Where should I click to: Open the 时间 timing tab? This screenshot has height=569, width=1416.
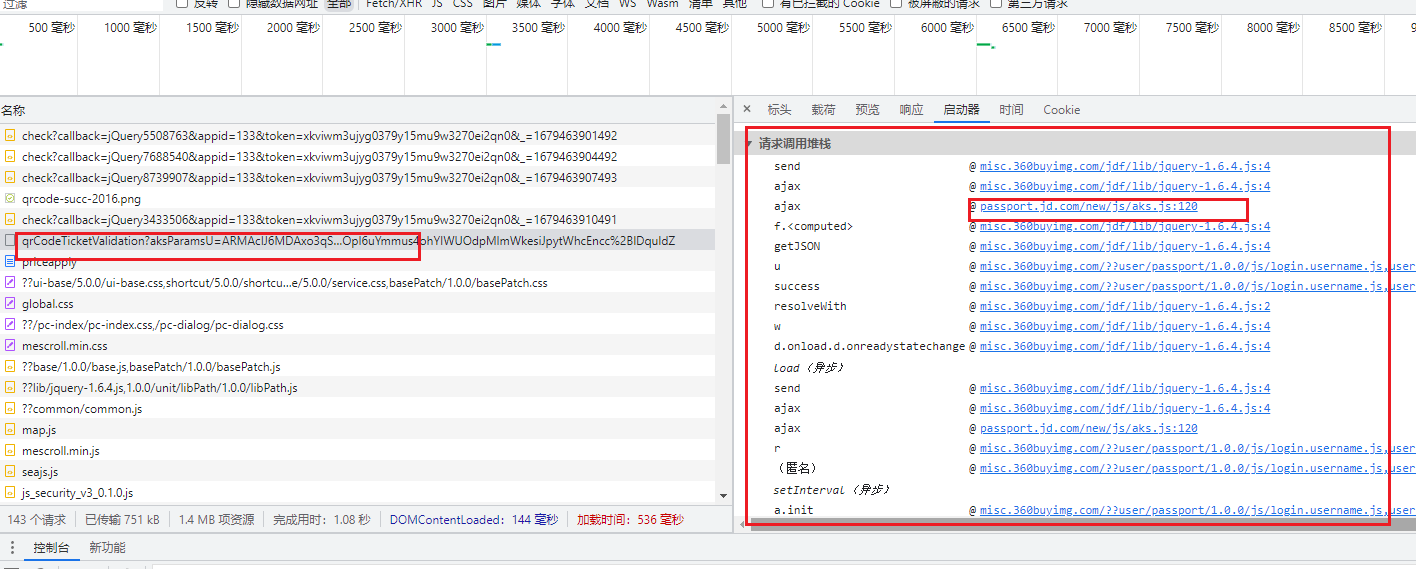click(x=1011, y=110)
